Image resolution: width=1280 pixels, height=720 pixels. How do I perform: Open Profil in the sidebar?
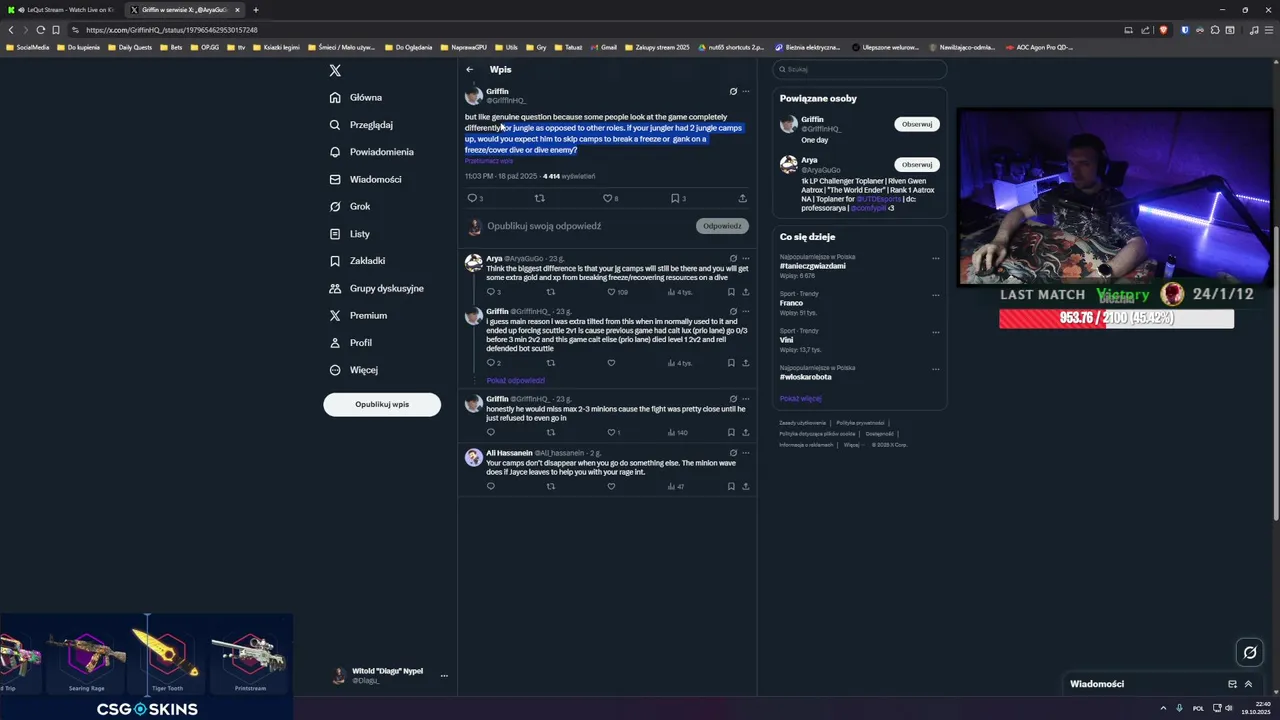coord(351,342)
